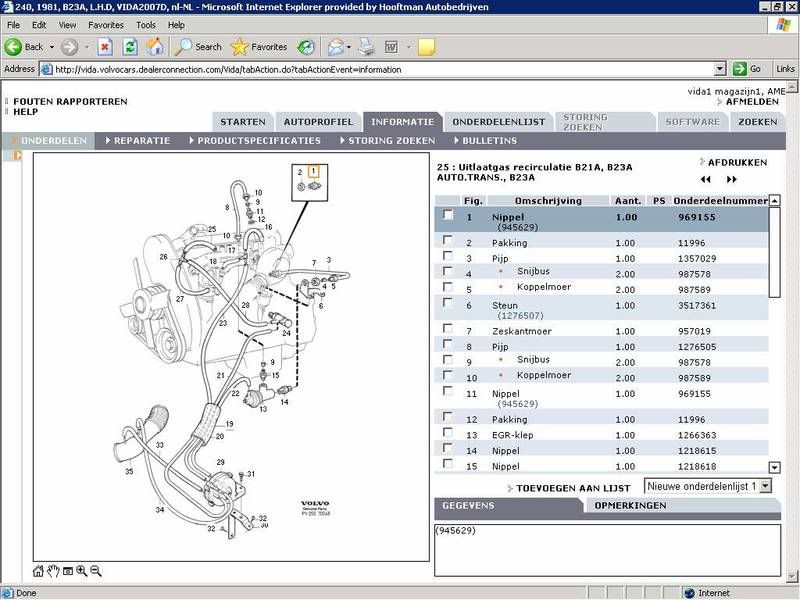Screen dimensions: 800x600
Task: Click the browser Back arrow icon
Action: [13, 47]
